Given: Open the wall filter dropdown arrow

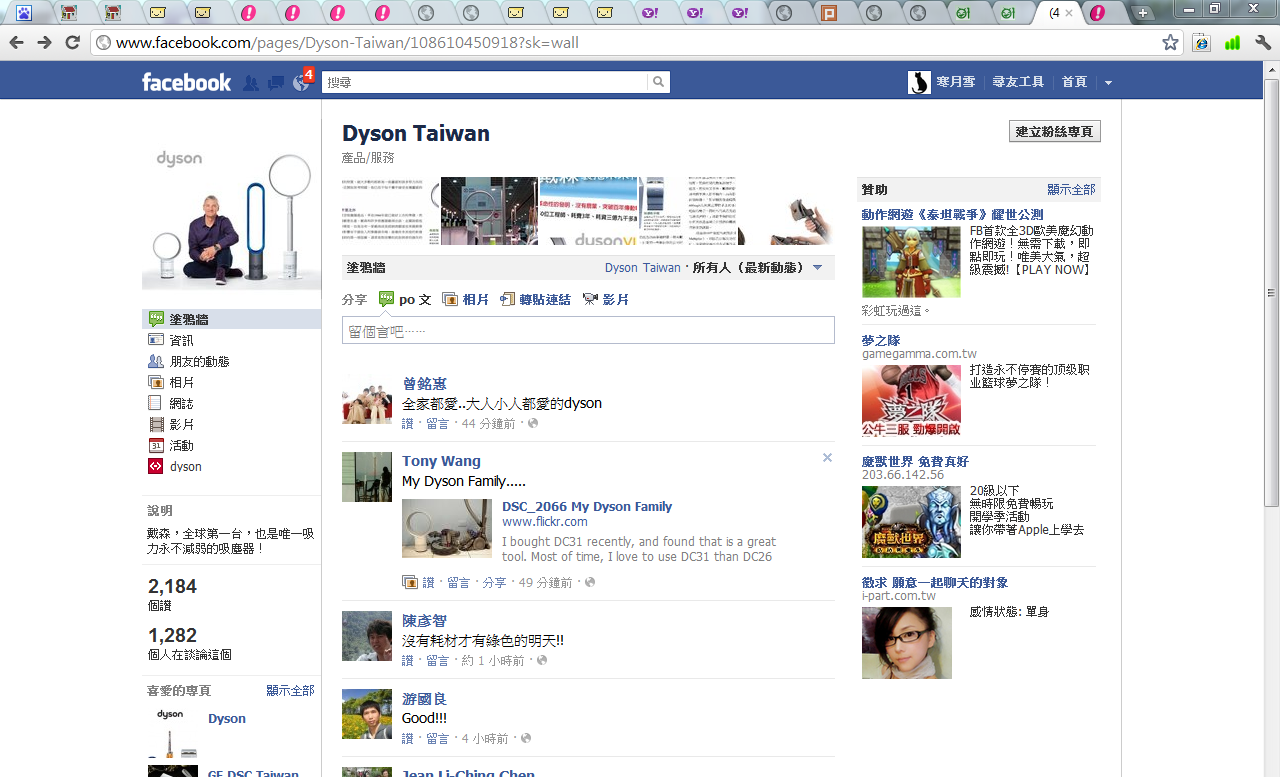Looking at the screenshot, I should point(817,268).
